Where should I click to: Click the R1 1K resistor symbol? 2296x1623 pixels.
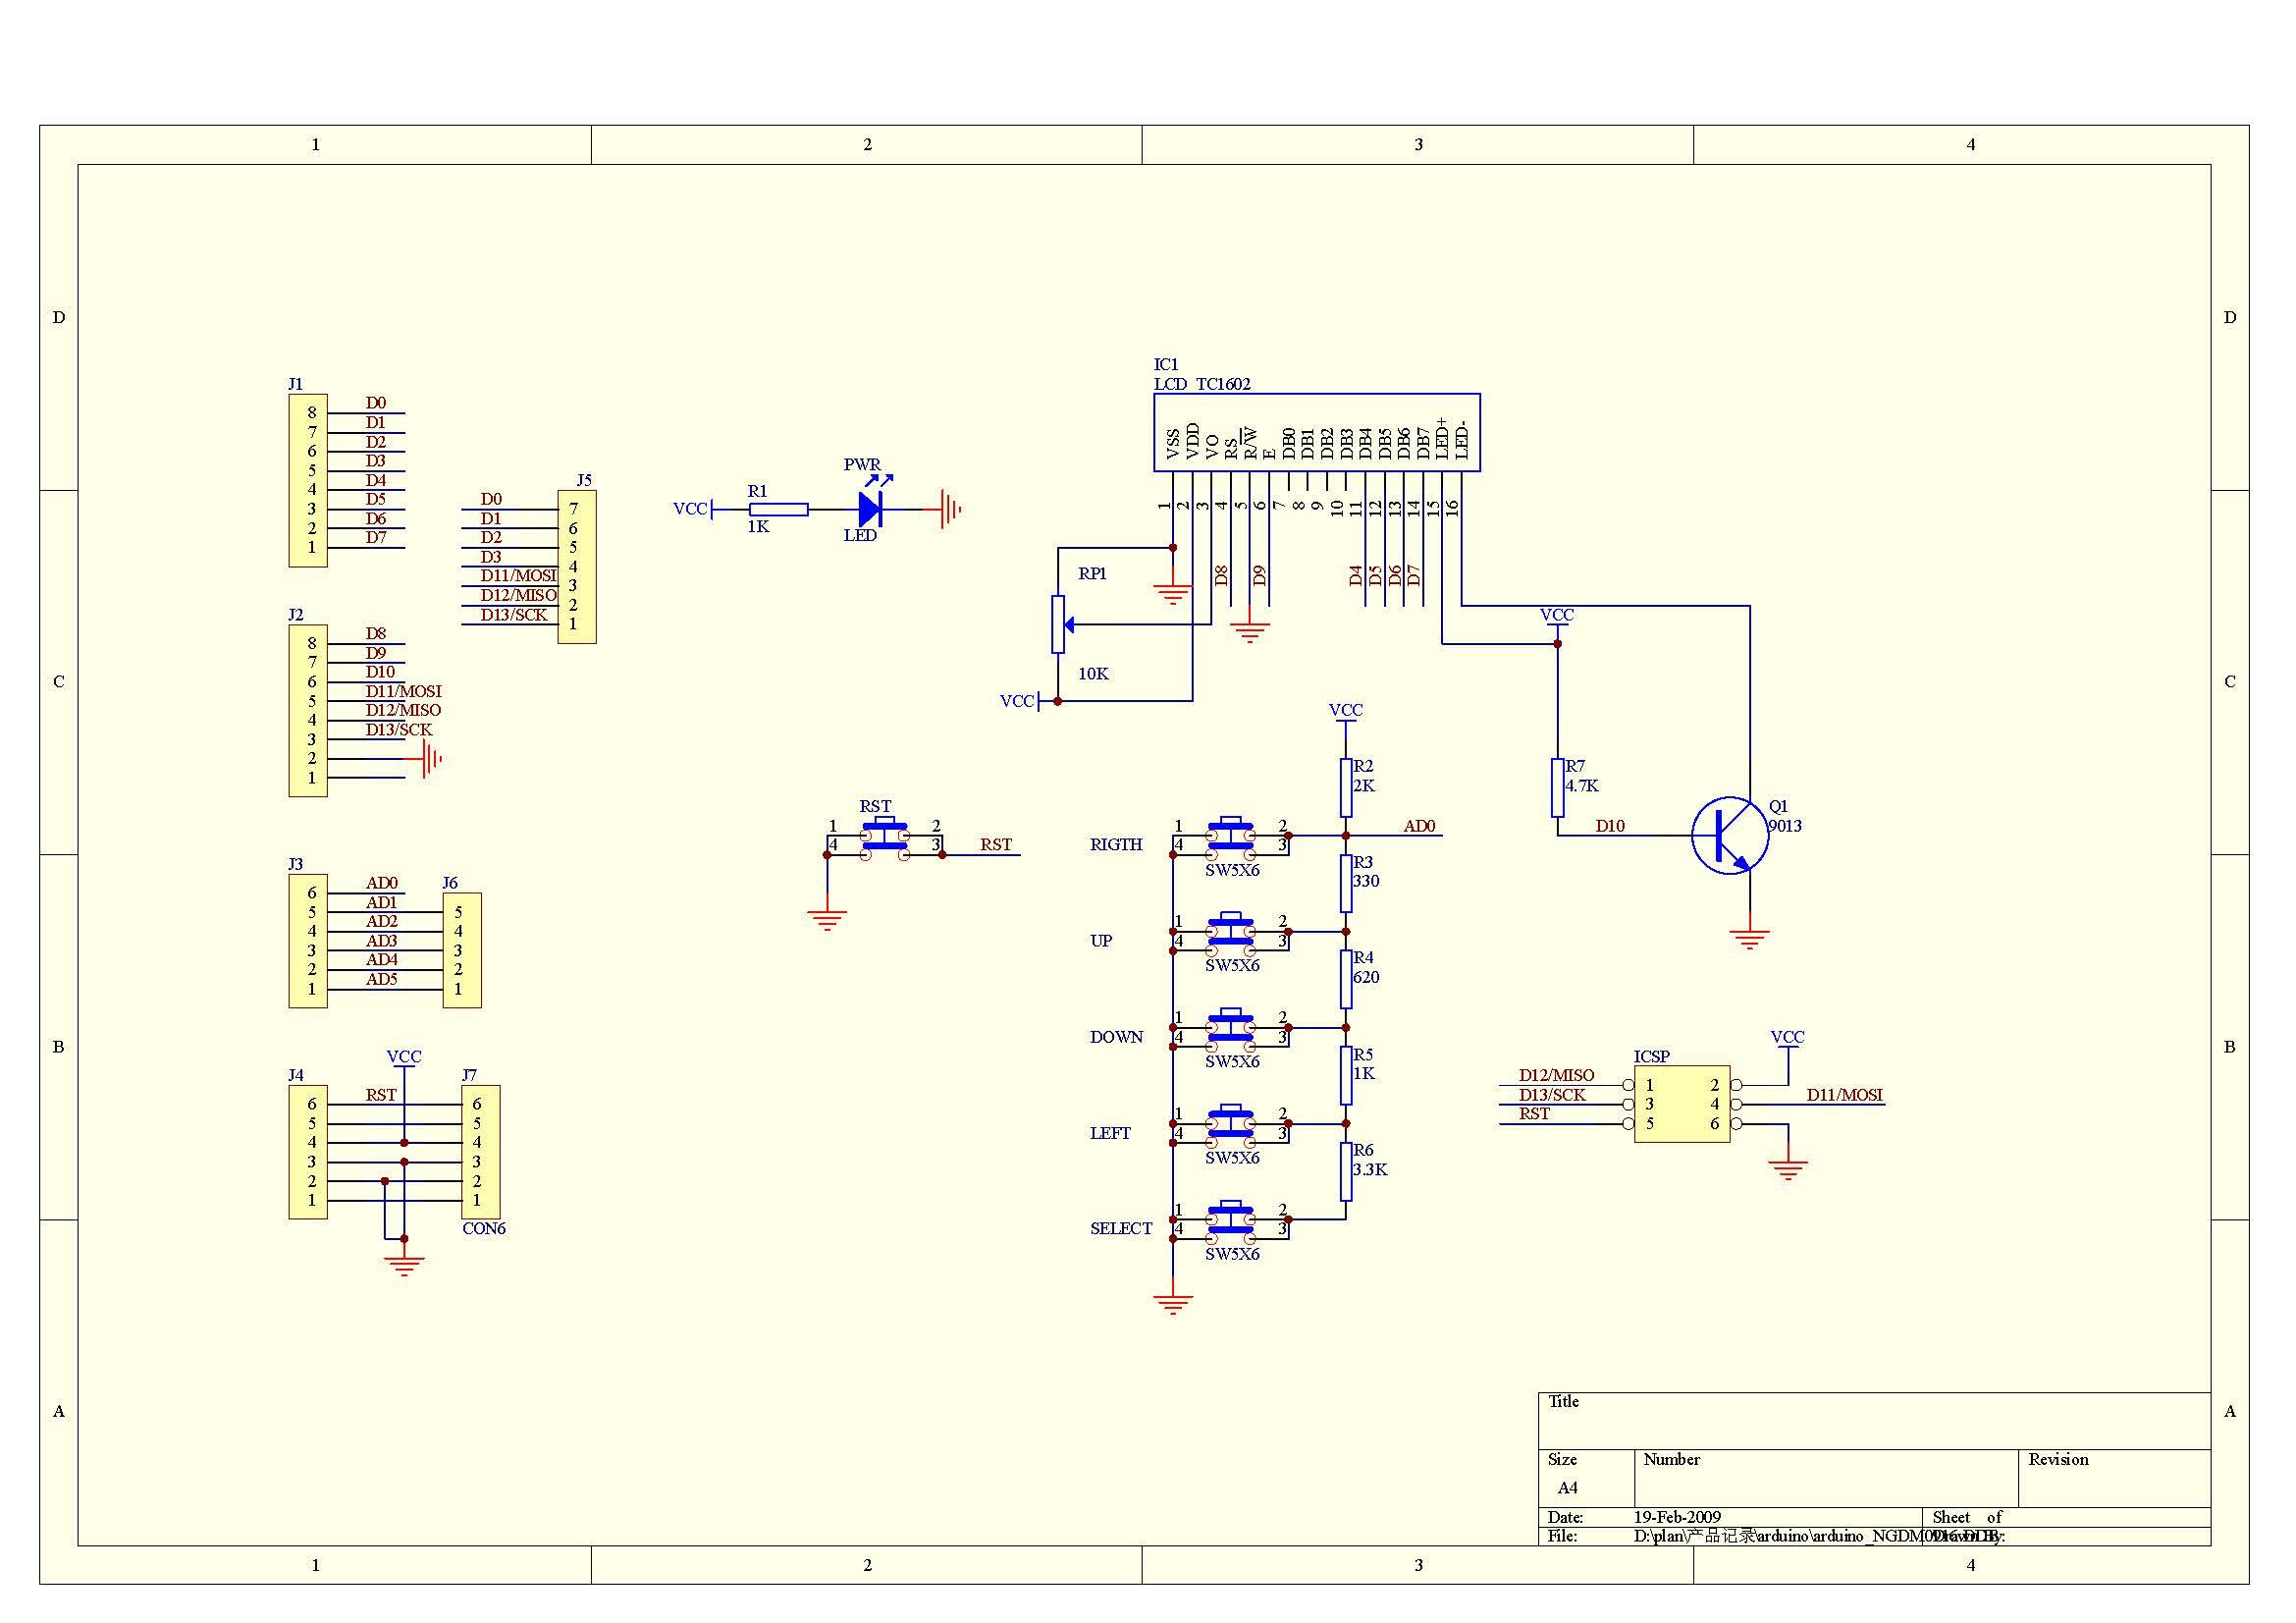tap(779, 509)
